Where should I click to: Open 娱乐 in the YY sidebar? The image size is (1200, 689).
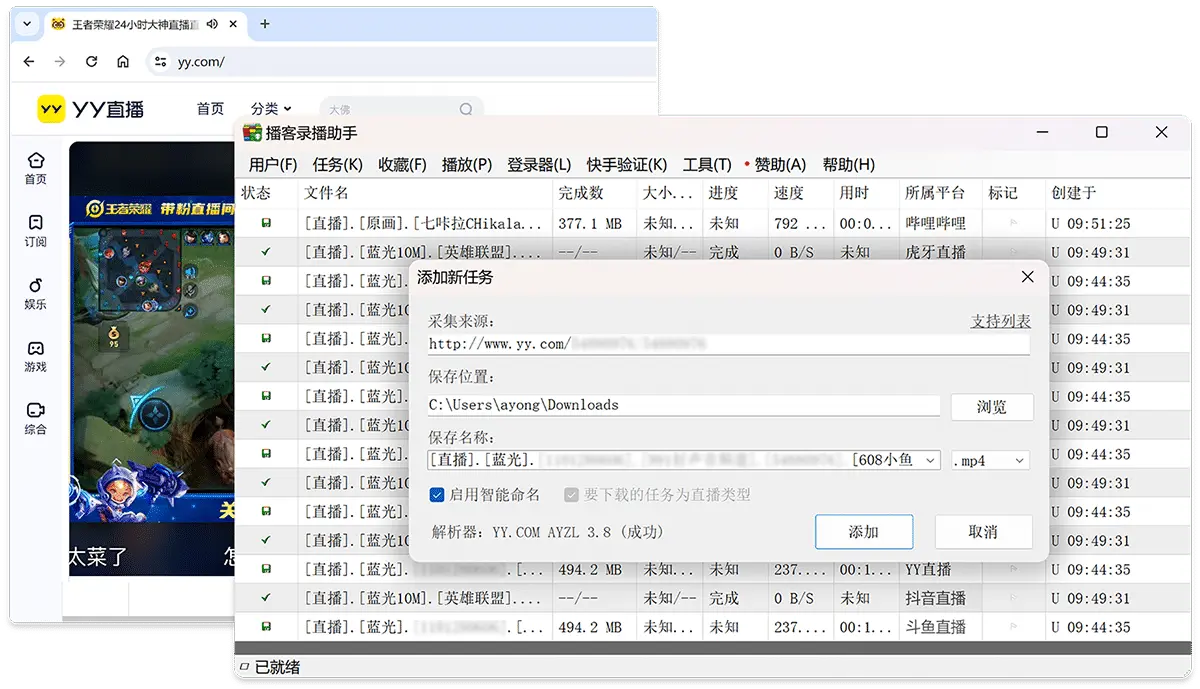click(36, 294)
